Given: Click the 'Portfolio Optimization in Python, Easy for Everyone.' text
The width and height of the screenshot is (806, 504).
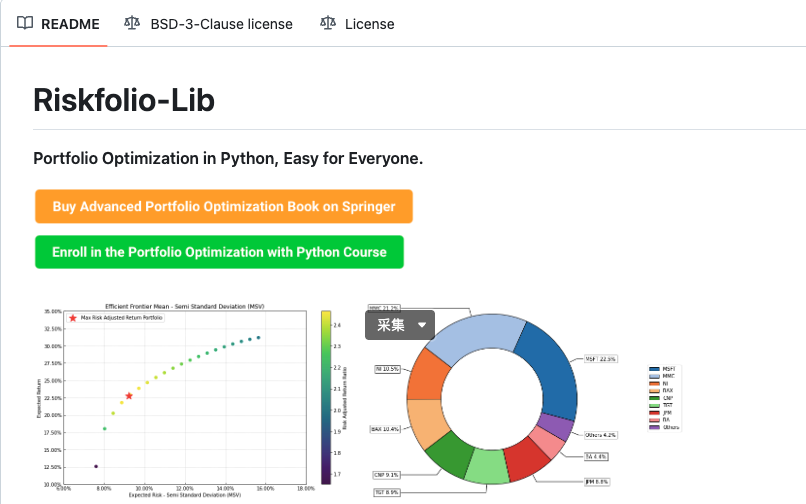Looking at the screenshot, I should (x=228, y=158).
